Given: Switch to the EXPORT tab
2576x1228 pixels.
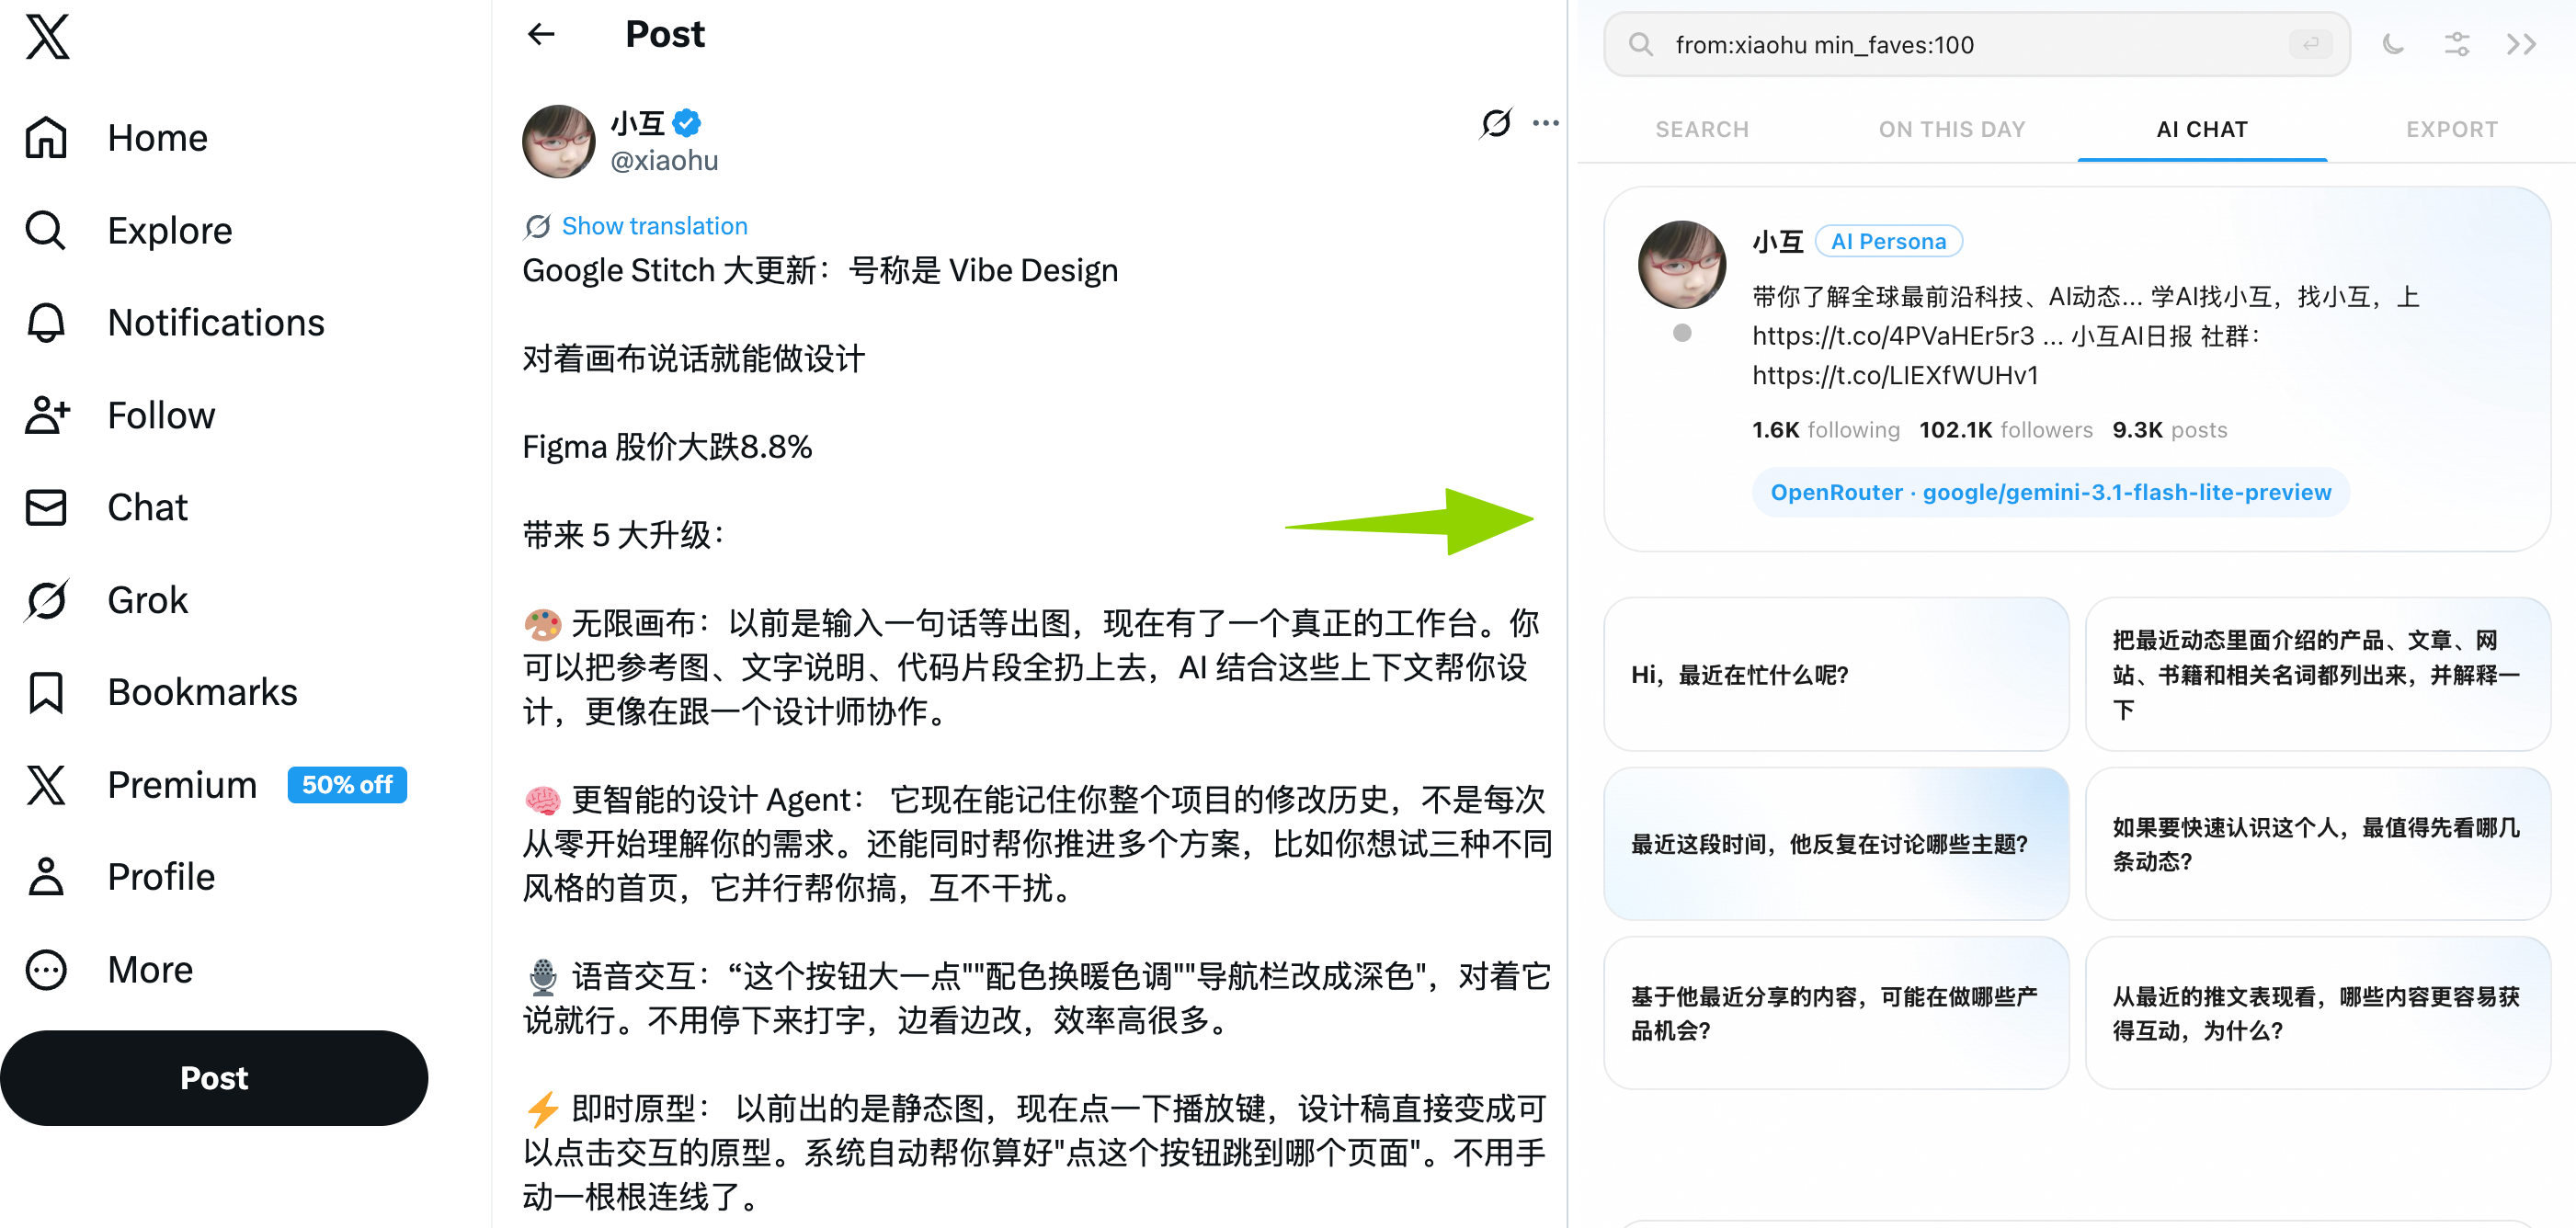Looking at the screenshot, I should pyautogui.click(x=2451, y=129).
